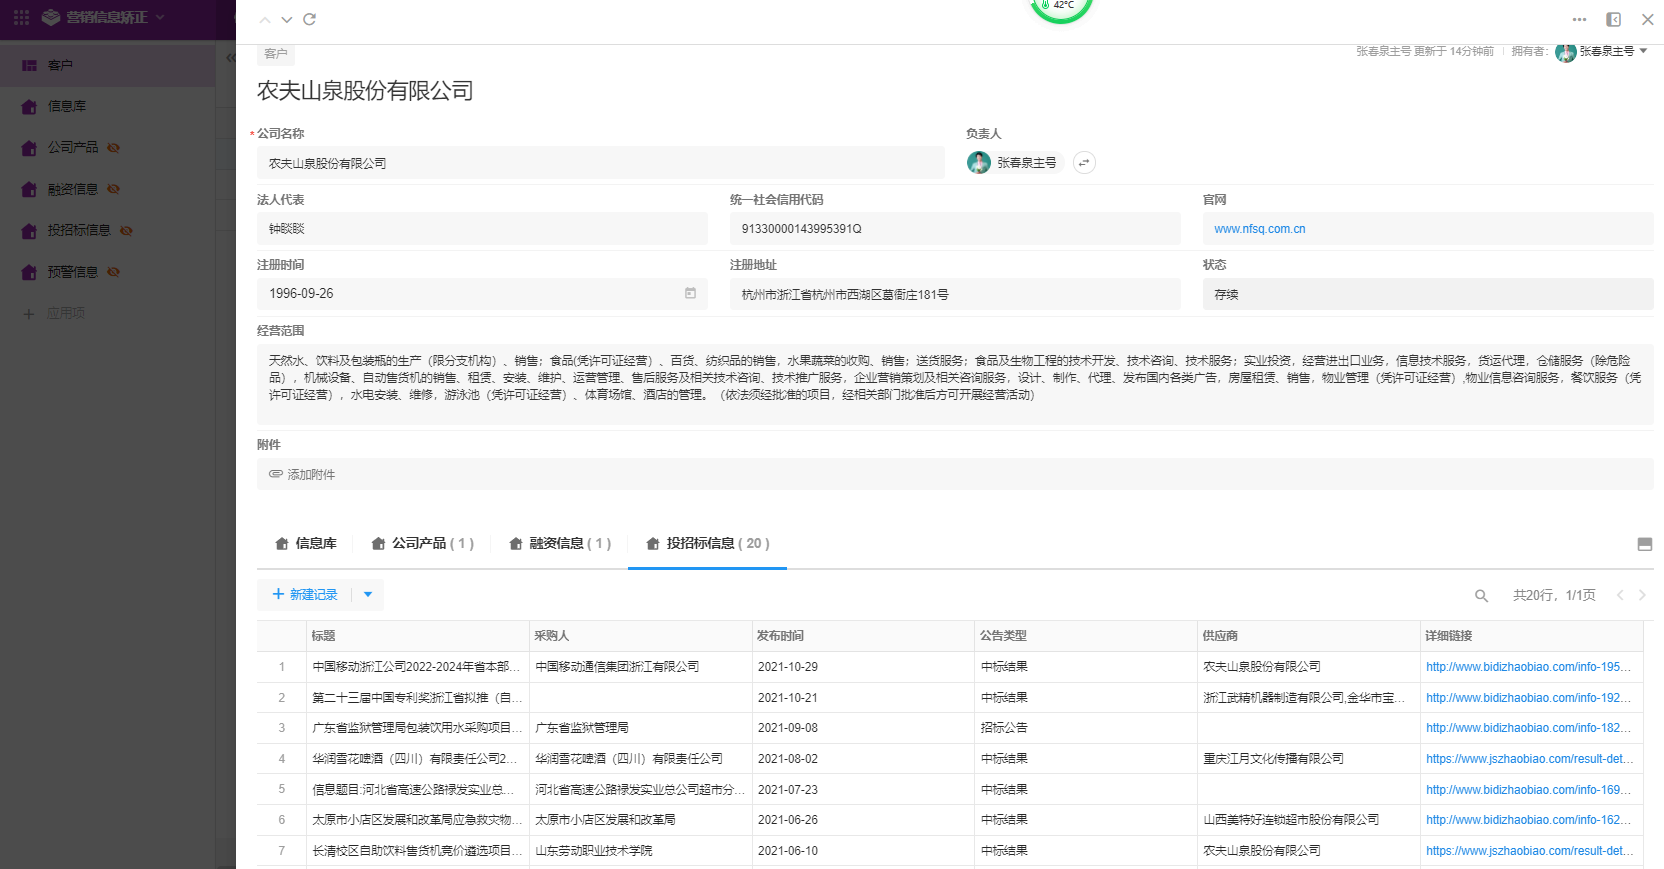Go to the previous record with the up chevron

[x=265, y=19]
